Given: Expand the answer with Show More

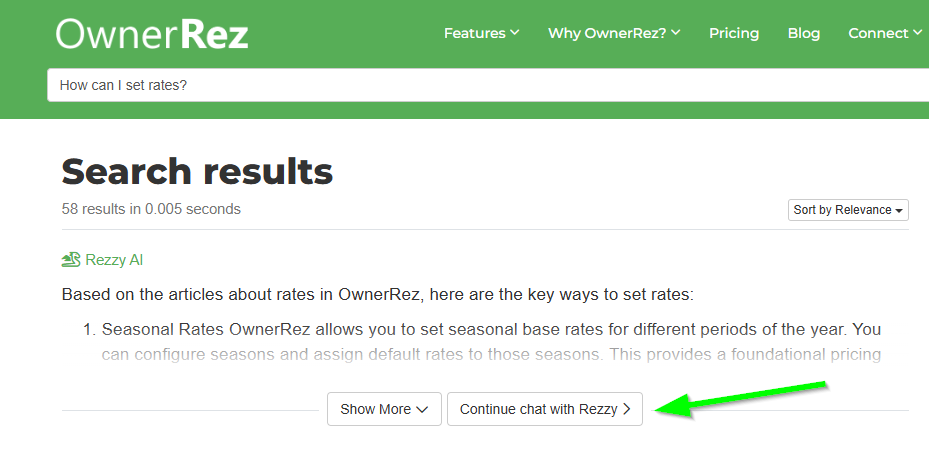Looking at the screenshot, I should [384, 409].
